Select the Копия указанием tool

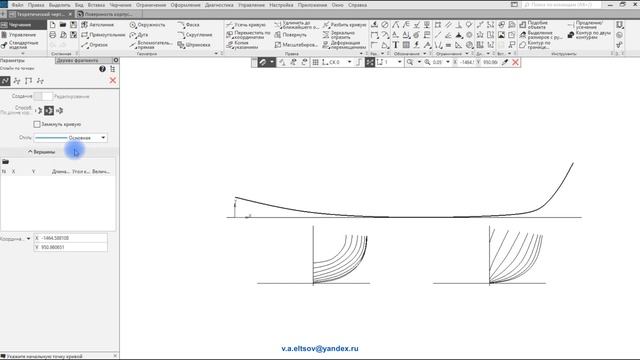[242, 45]
